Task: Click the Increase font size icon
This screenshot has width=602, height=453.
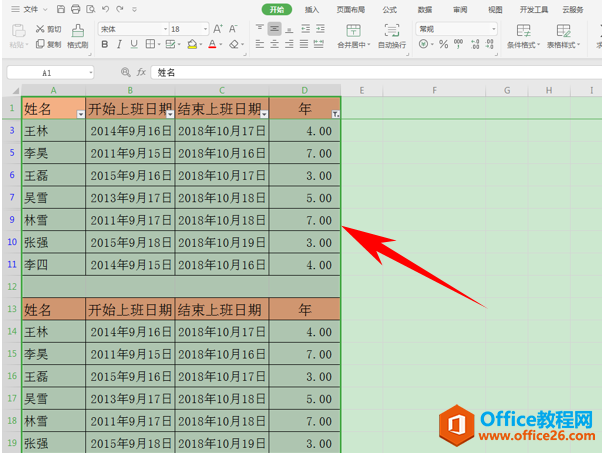Action: [x=218, y=29]
